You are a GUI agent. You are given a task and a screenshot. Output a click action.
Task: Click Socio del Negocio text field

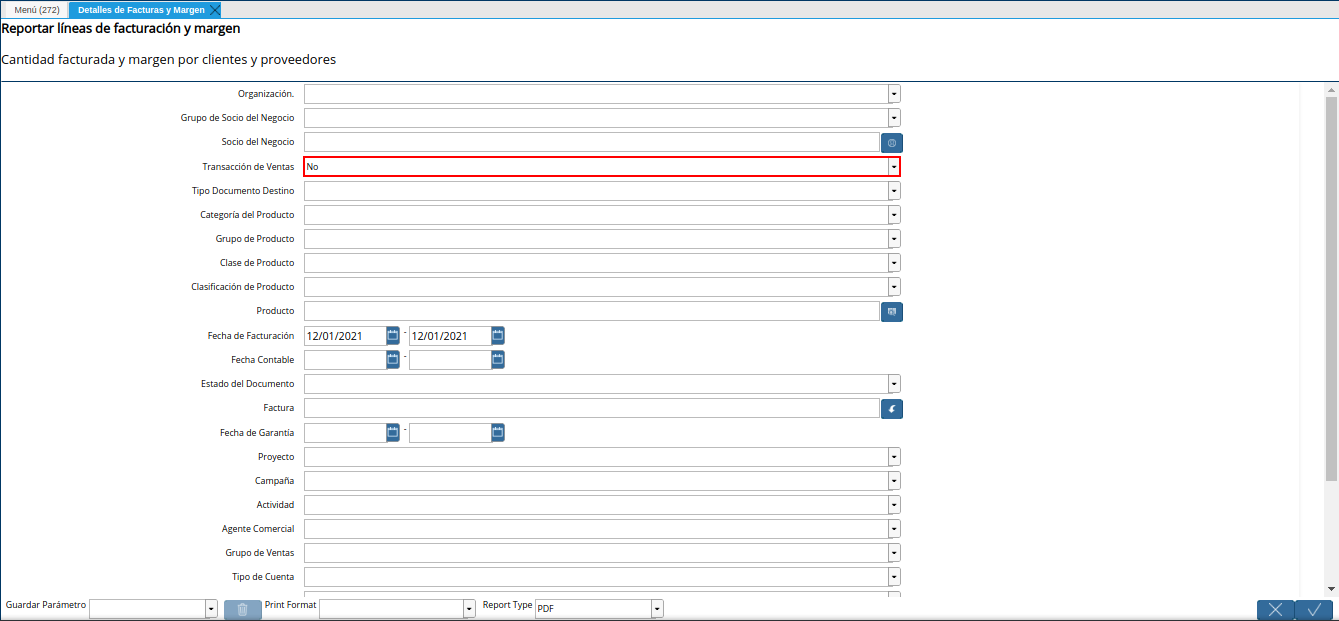tap(592, 143)
